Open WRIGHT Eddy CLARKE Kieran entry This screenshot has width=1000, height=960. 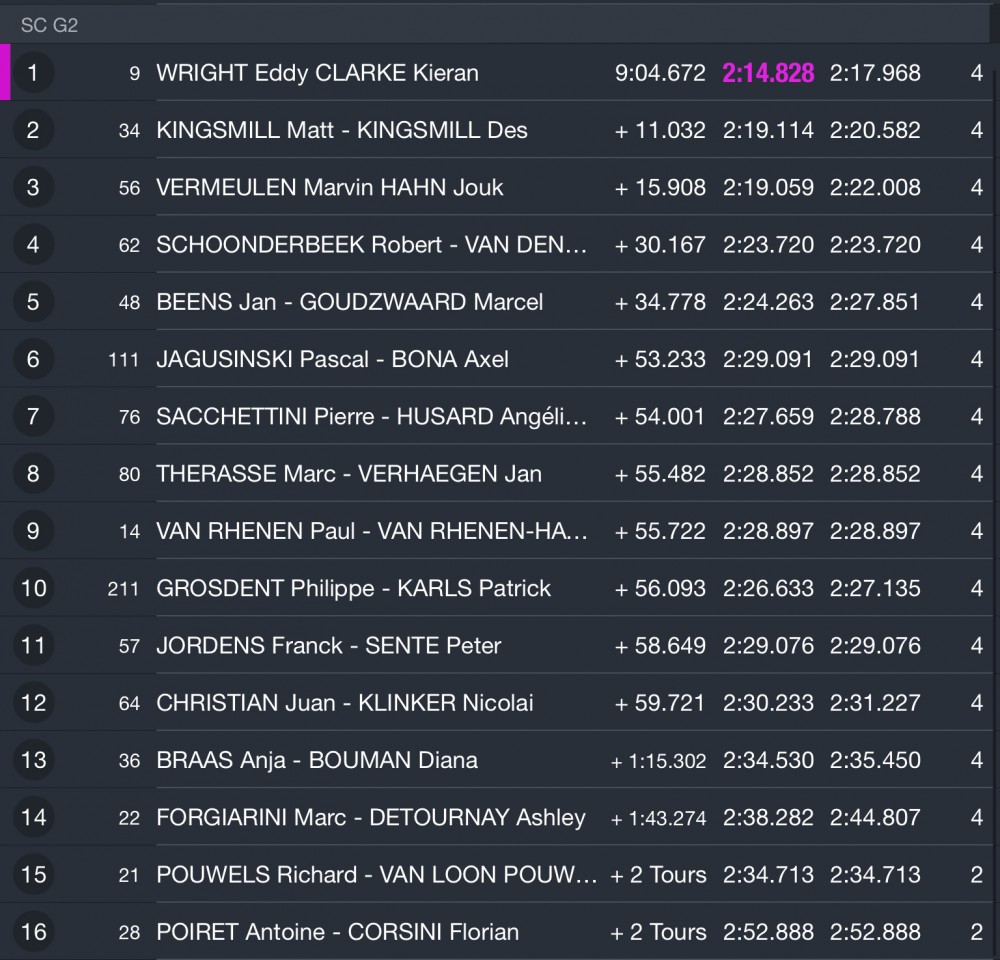click(317, 73)
